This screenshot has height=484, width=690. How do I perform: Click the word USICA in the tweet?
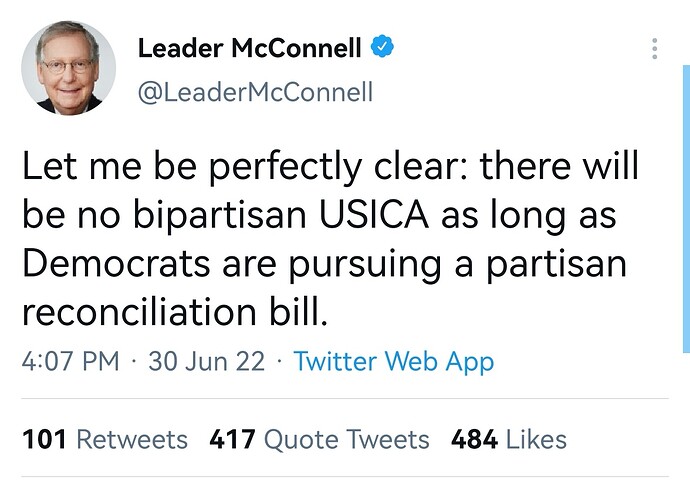pyautogui.click(x=374, y=215)
